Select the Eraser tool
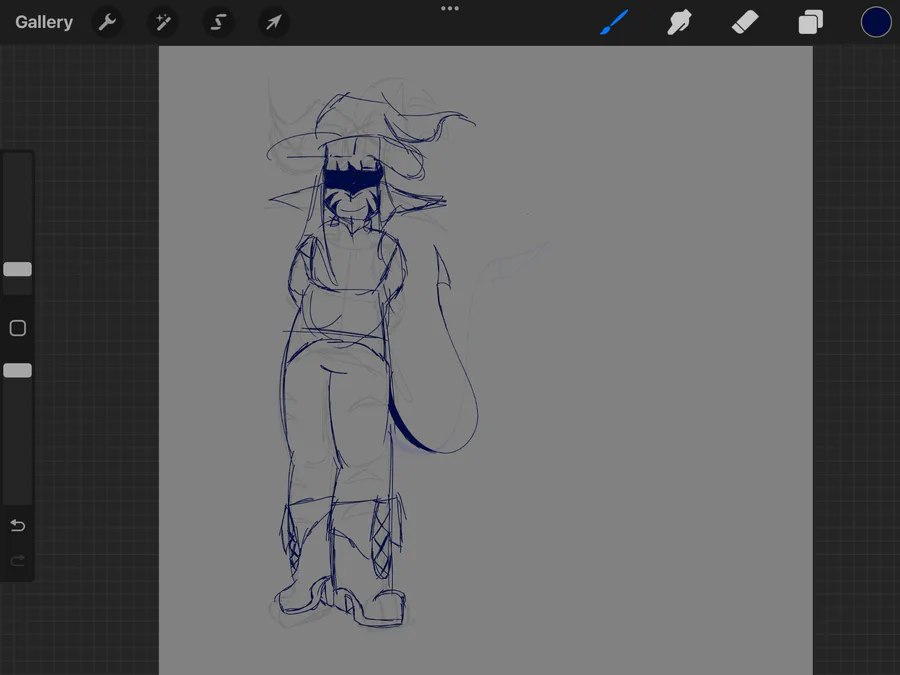Image resolution: width=900 pixels, height=675 pixels. [745, 22]
